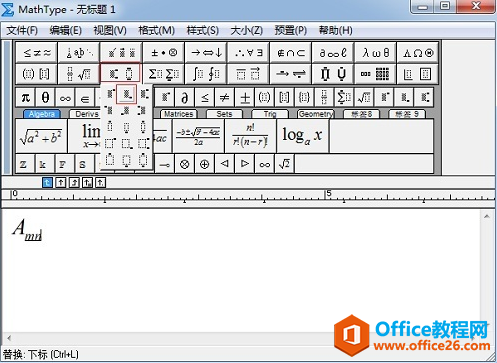Open the labeled arrow templates palette
497x363 pixels.
(x=291, y=74)
